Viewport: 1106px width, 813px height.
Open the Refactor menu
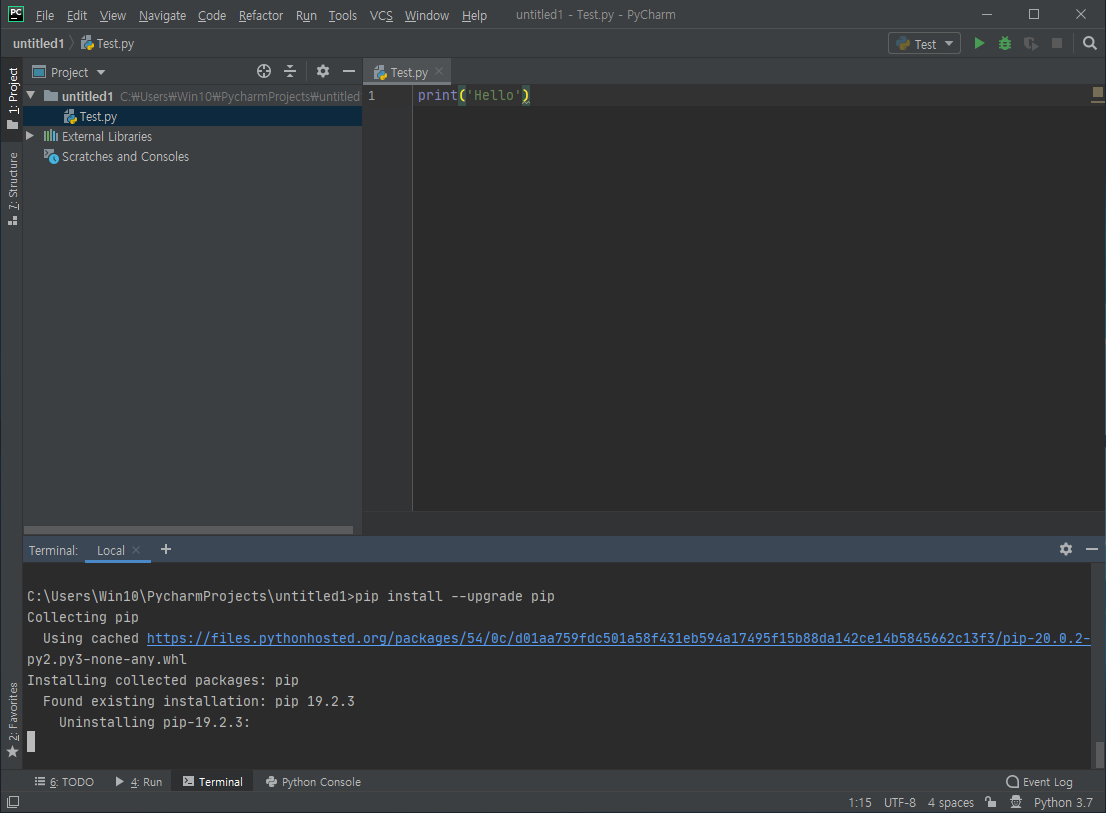point(260,16)
